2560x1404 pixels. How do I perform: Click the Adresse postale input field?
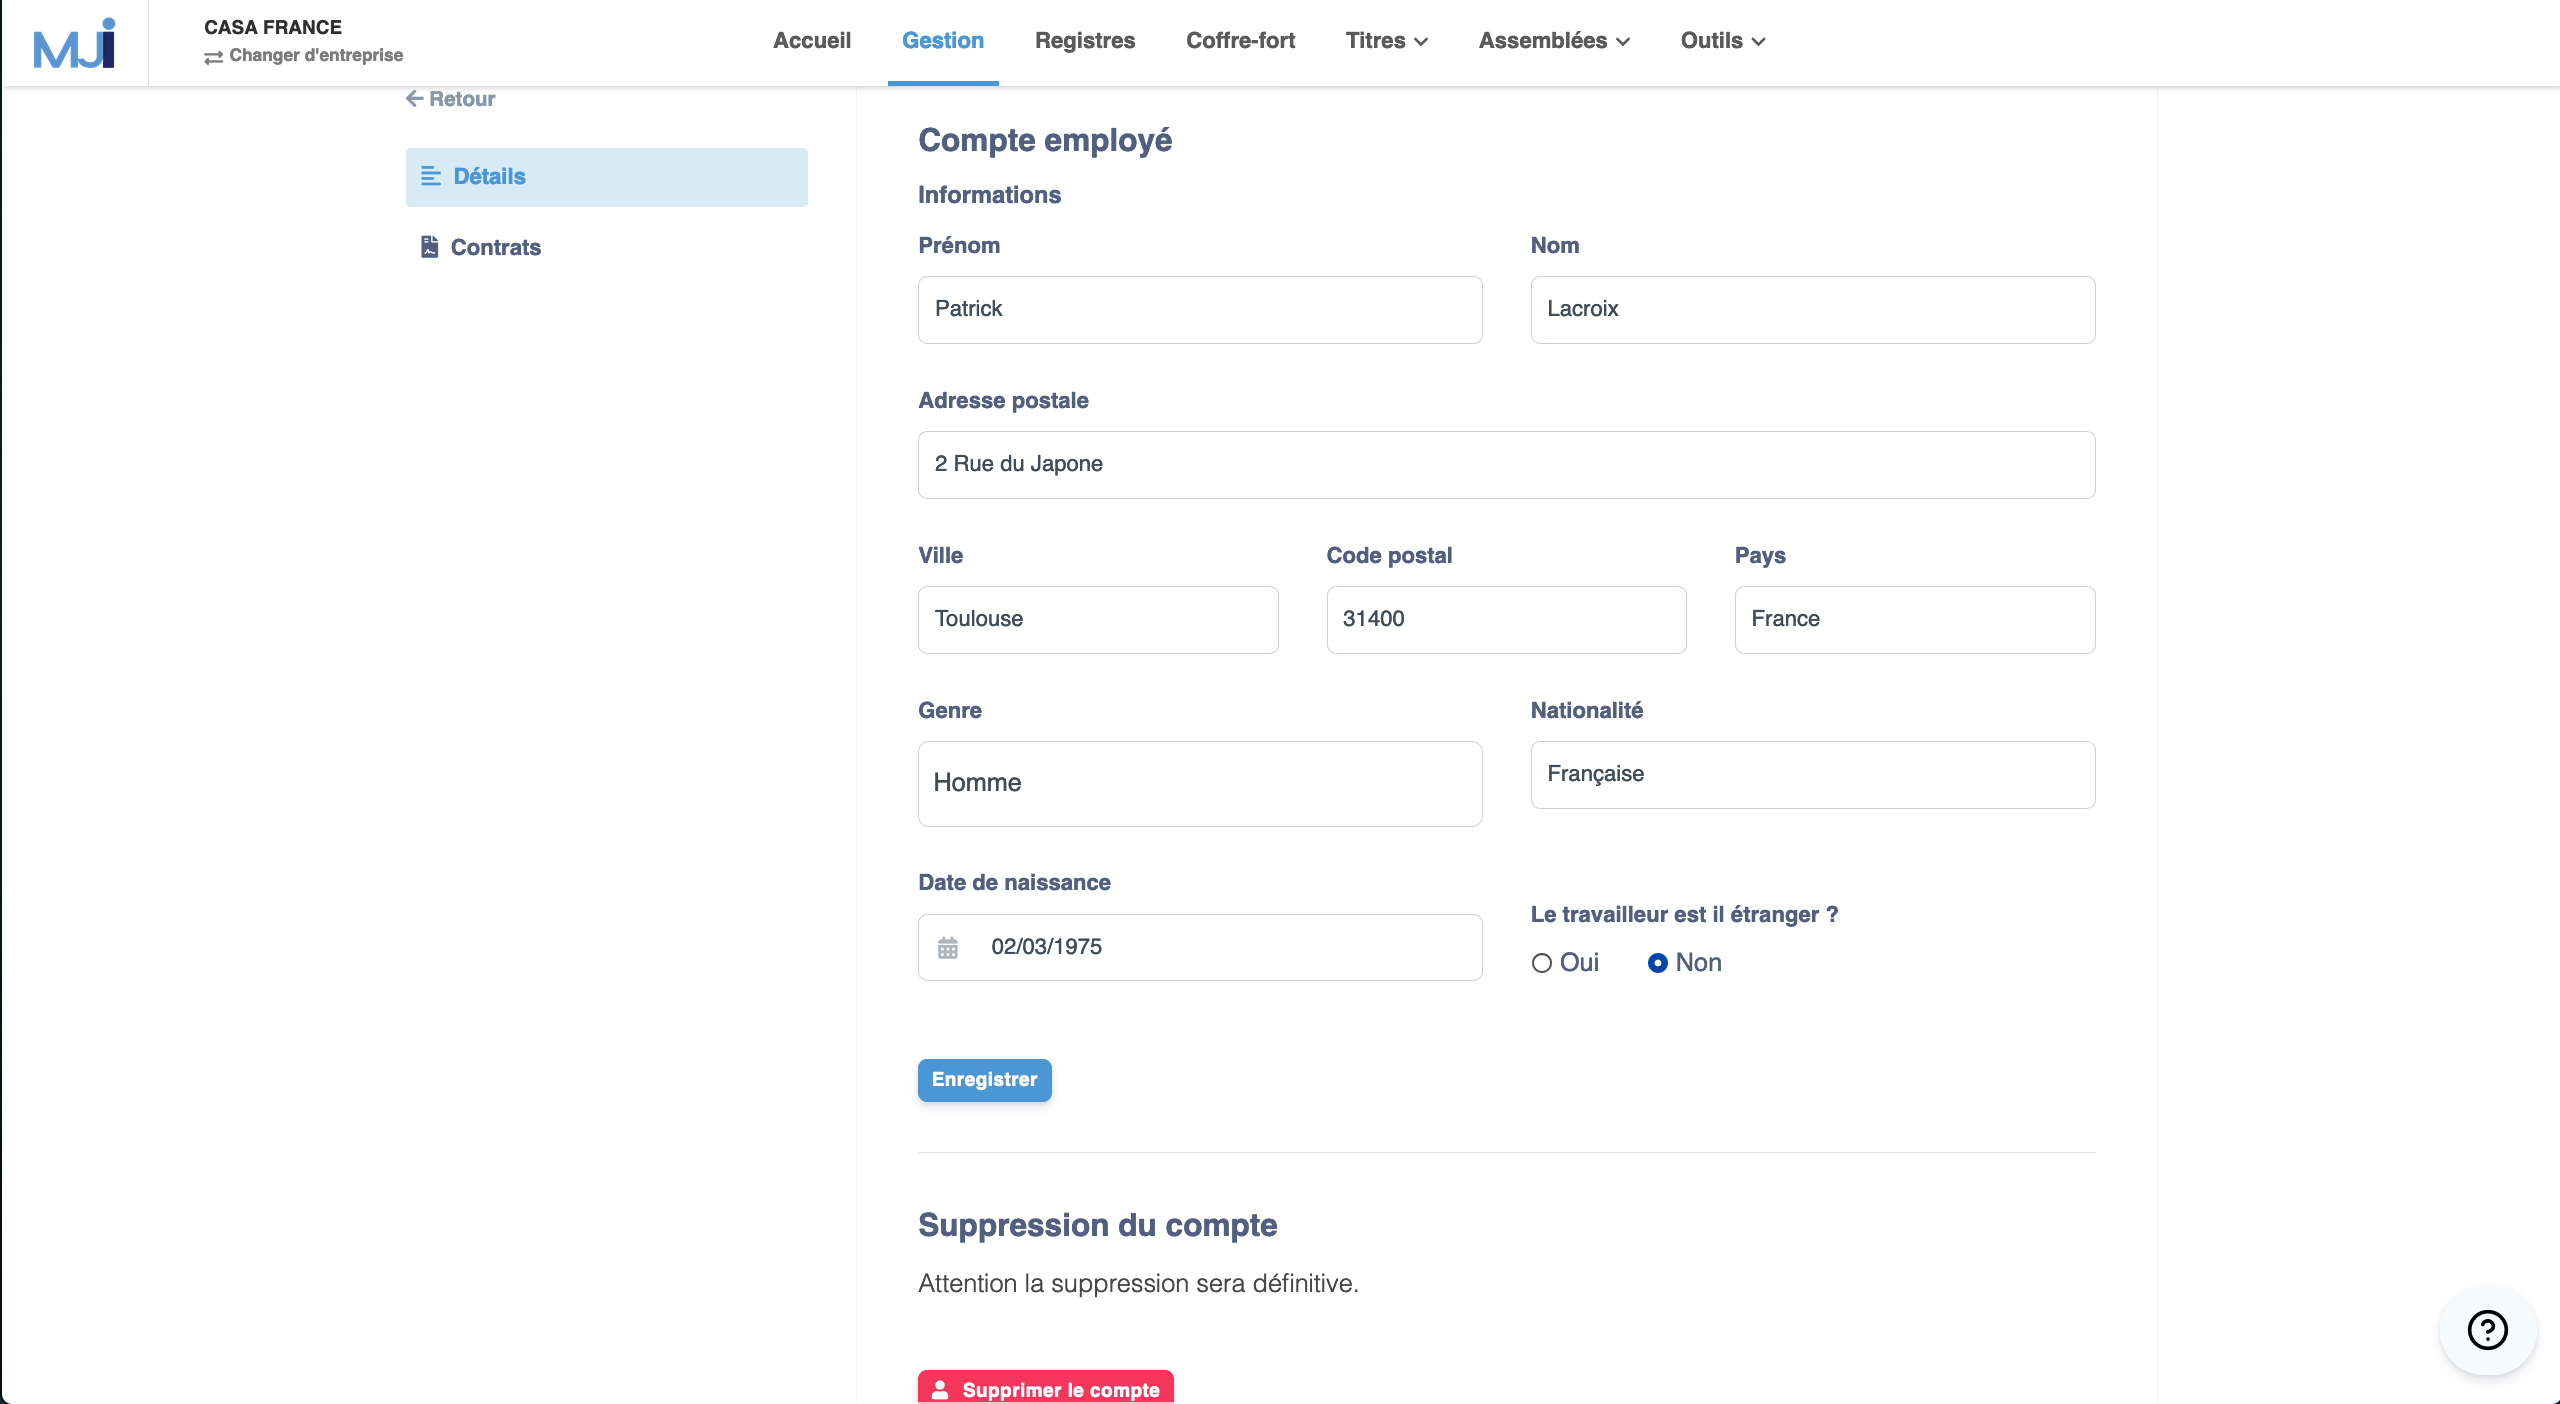[x=1507, y=465]
